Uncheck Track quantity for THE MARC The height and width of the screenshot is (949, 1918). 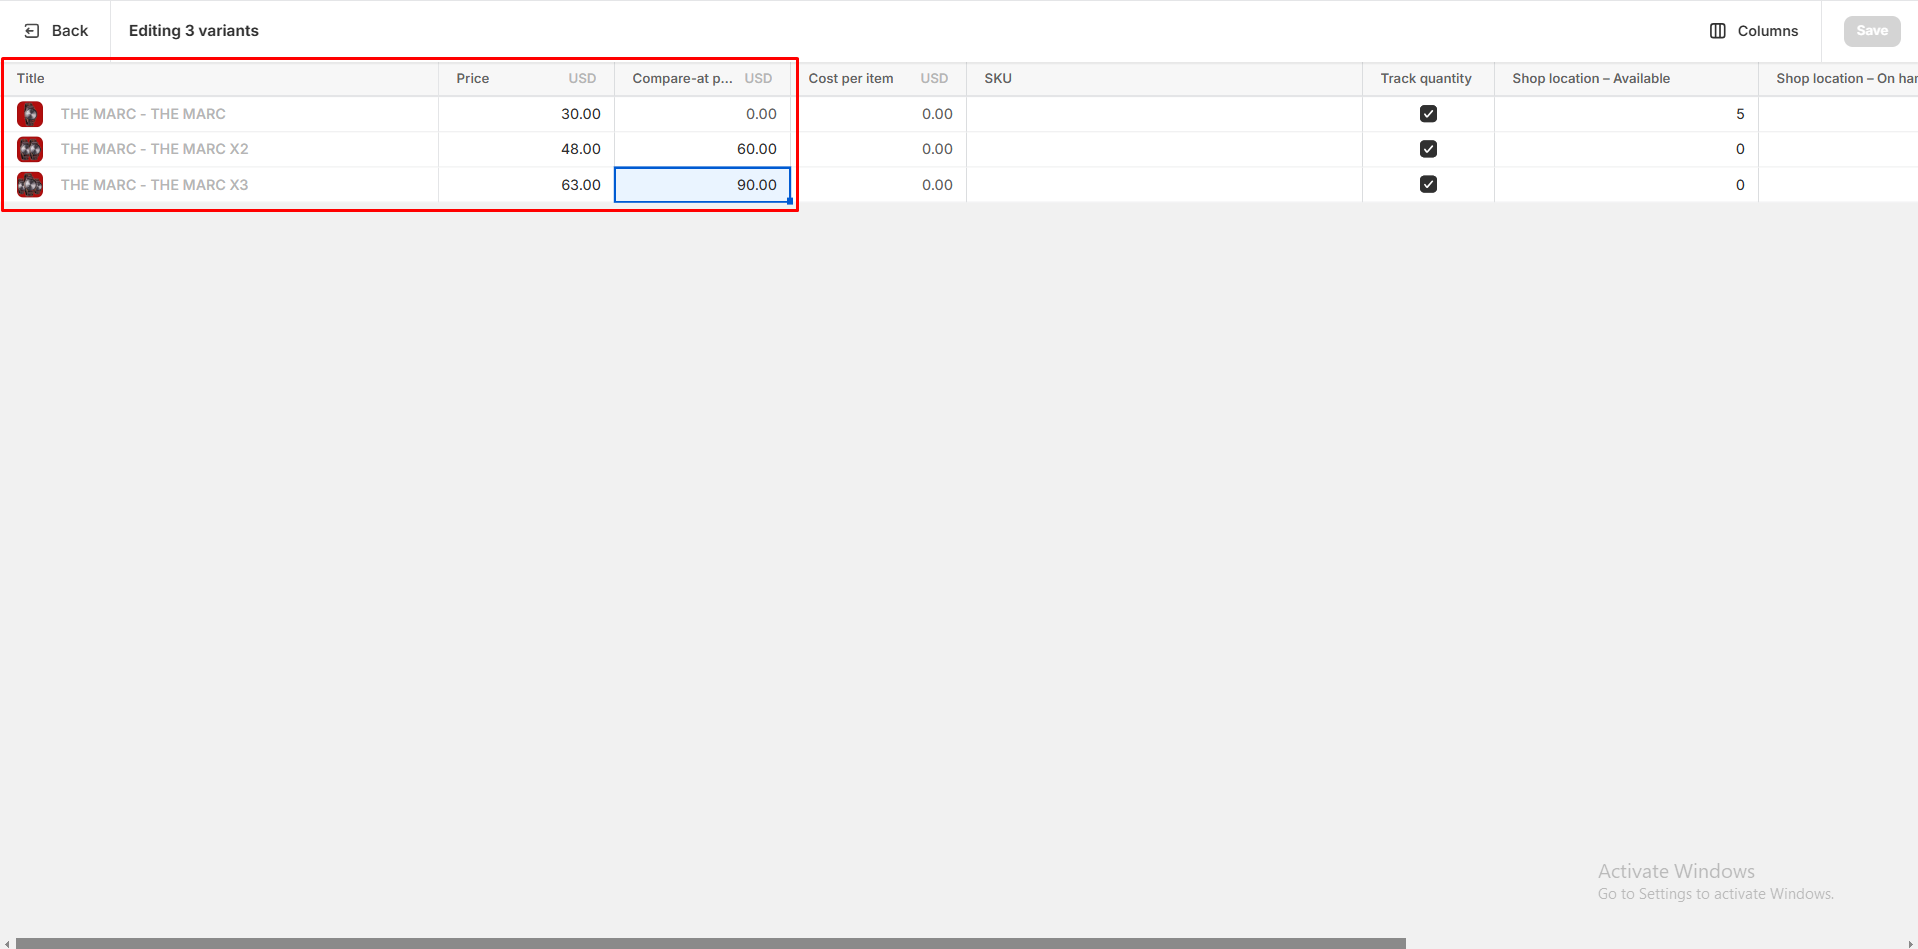tap(1427, 114)
